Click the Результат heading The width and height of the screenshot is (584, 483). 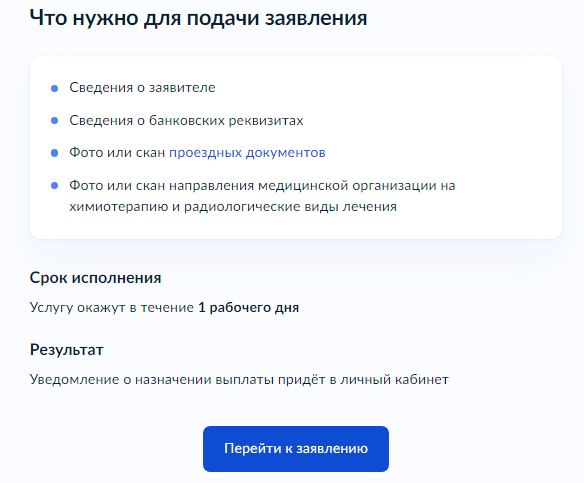click(66, 350)
